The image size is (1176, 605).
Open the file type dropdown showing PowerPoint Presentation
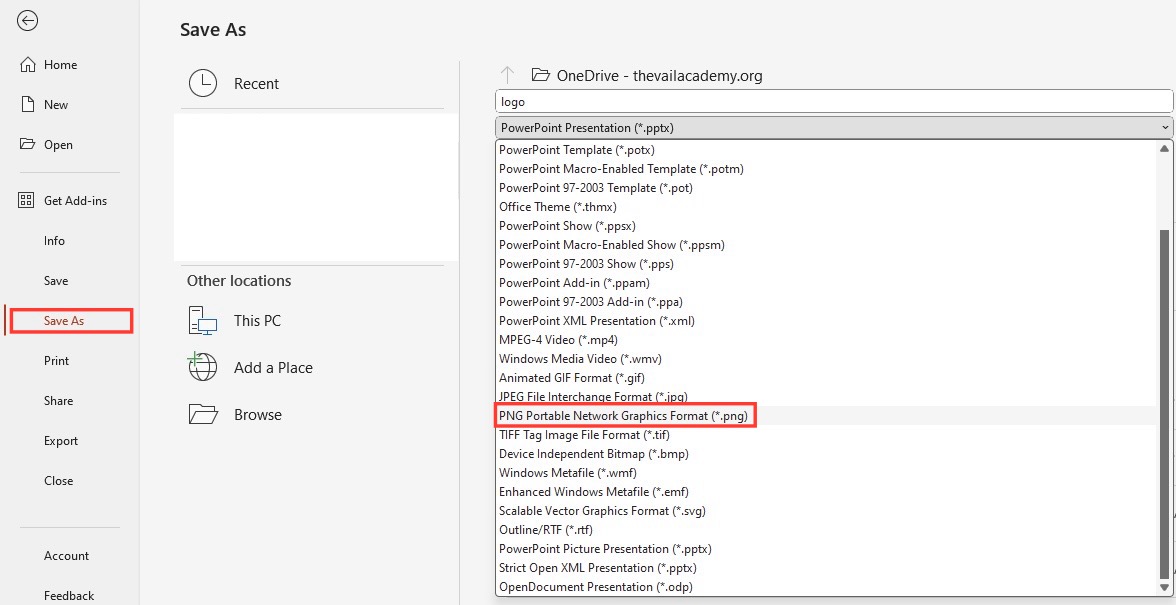(834, 127)
